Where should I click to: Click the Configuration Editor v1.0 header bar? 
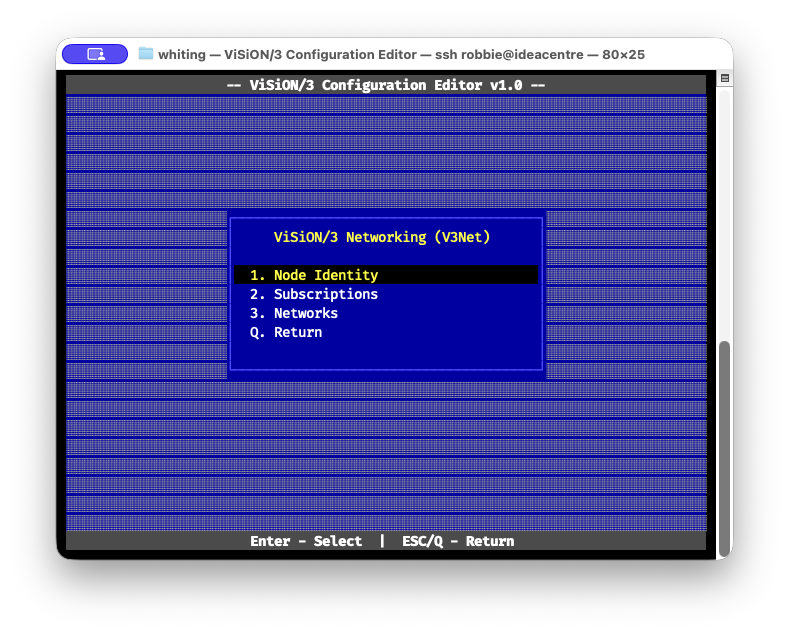[x=386, y=85]
